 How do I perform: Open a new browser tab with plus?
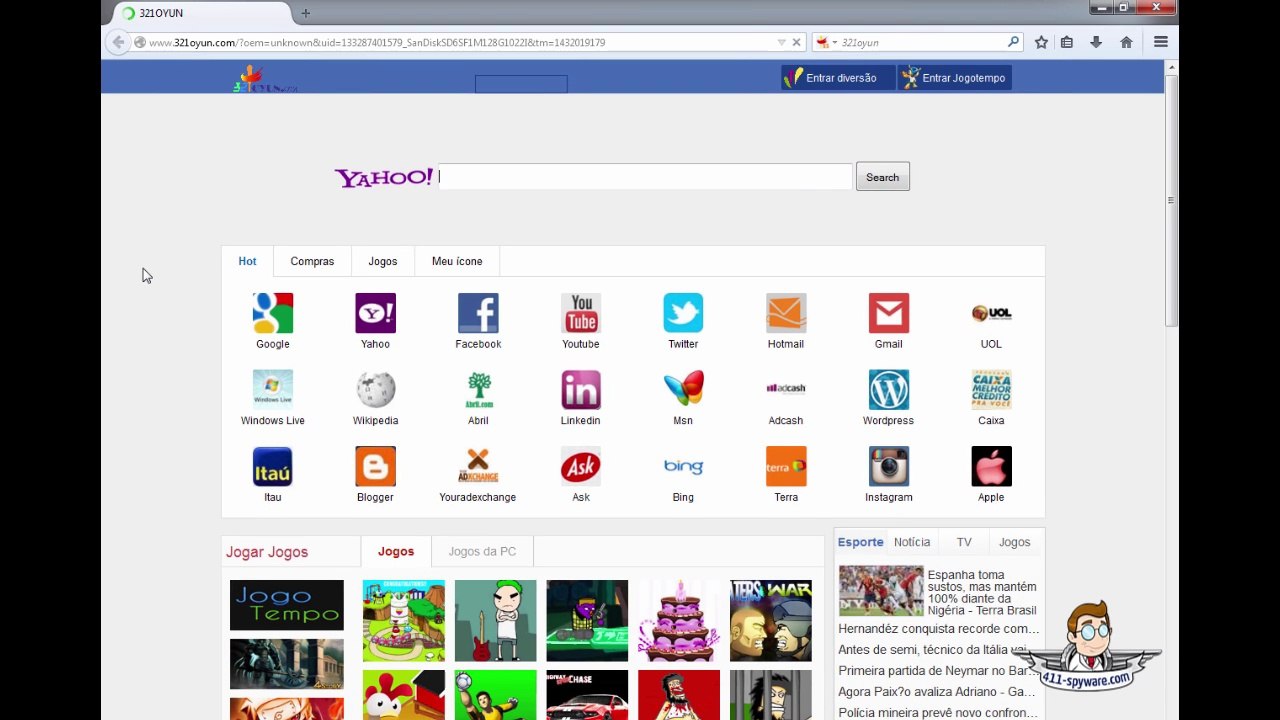click(306, 13)
